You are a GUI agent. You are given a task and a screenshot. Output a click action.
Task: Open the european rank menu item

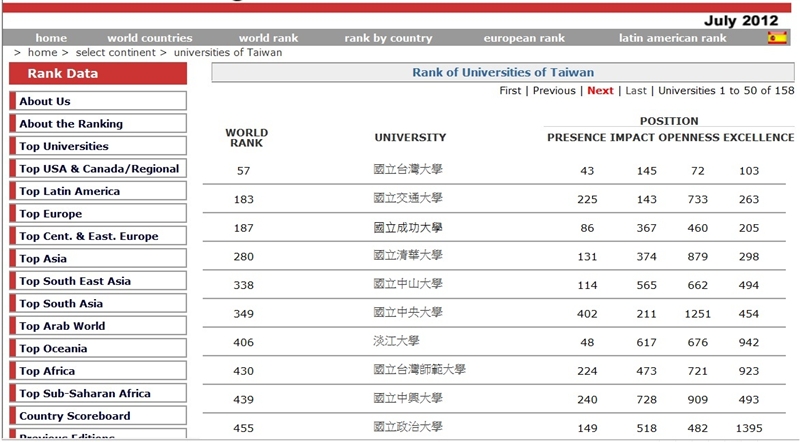pyautogui.click(x=524, y=38)
